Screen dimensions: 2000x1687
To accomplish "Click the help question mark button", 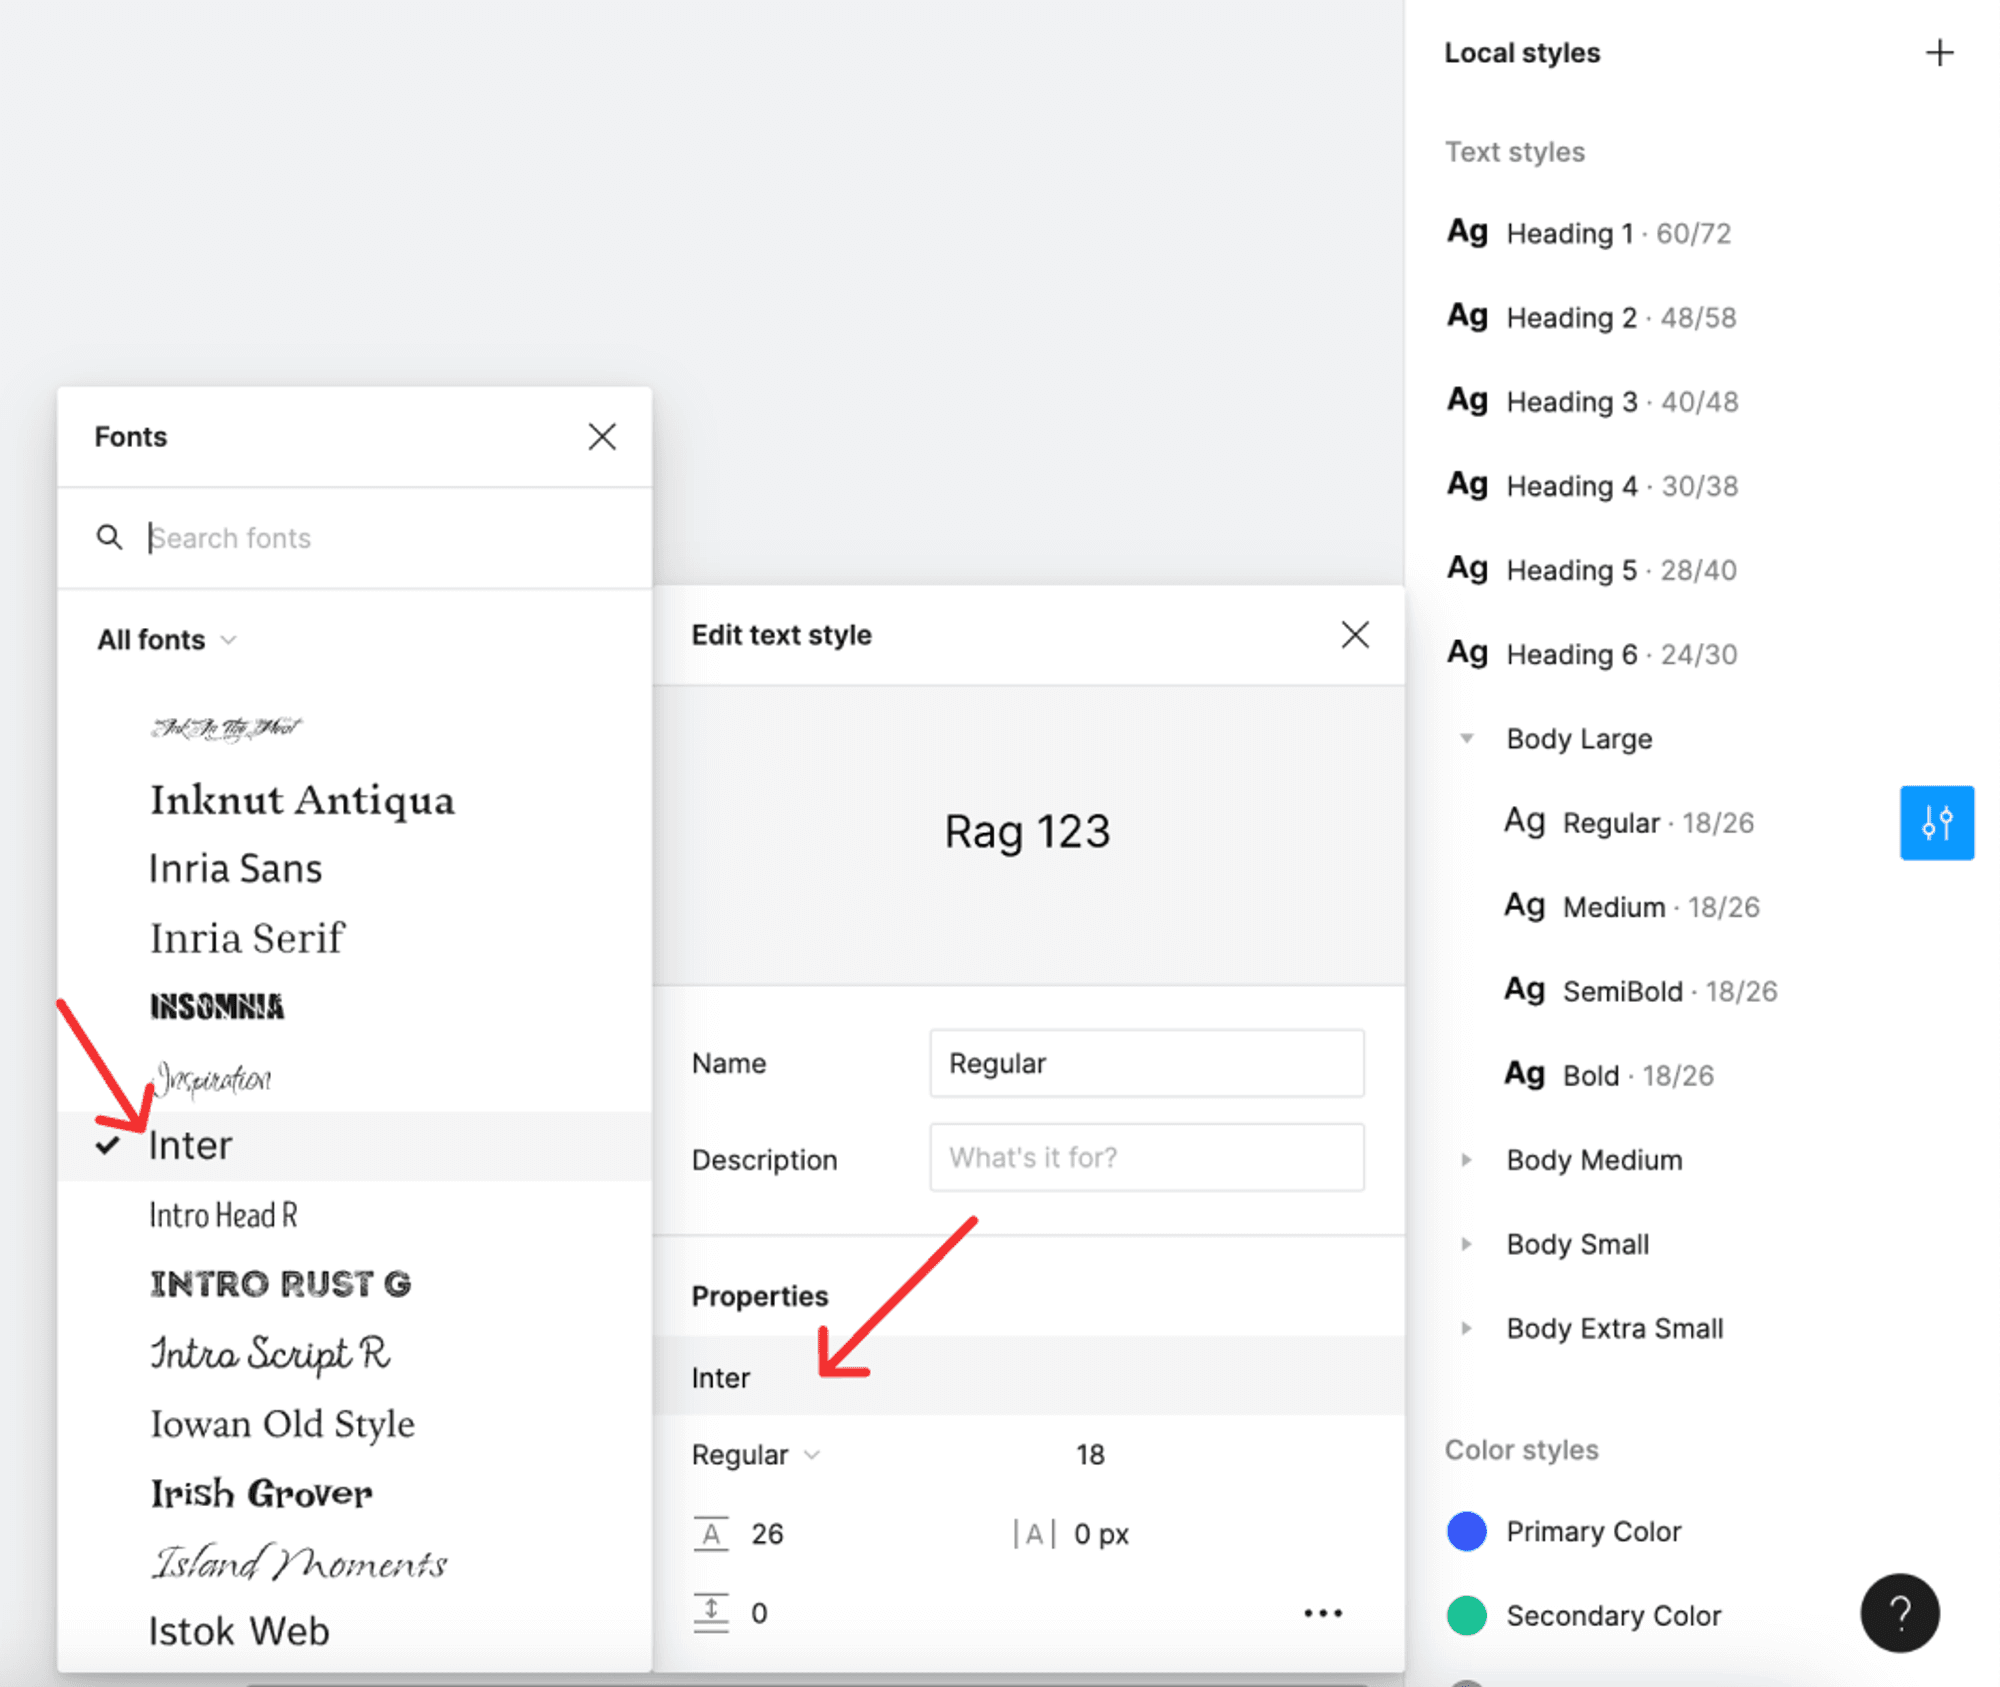I will 1903,1608.
